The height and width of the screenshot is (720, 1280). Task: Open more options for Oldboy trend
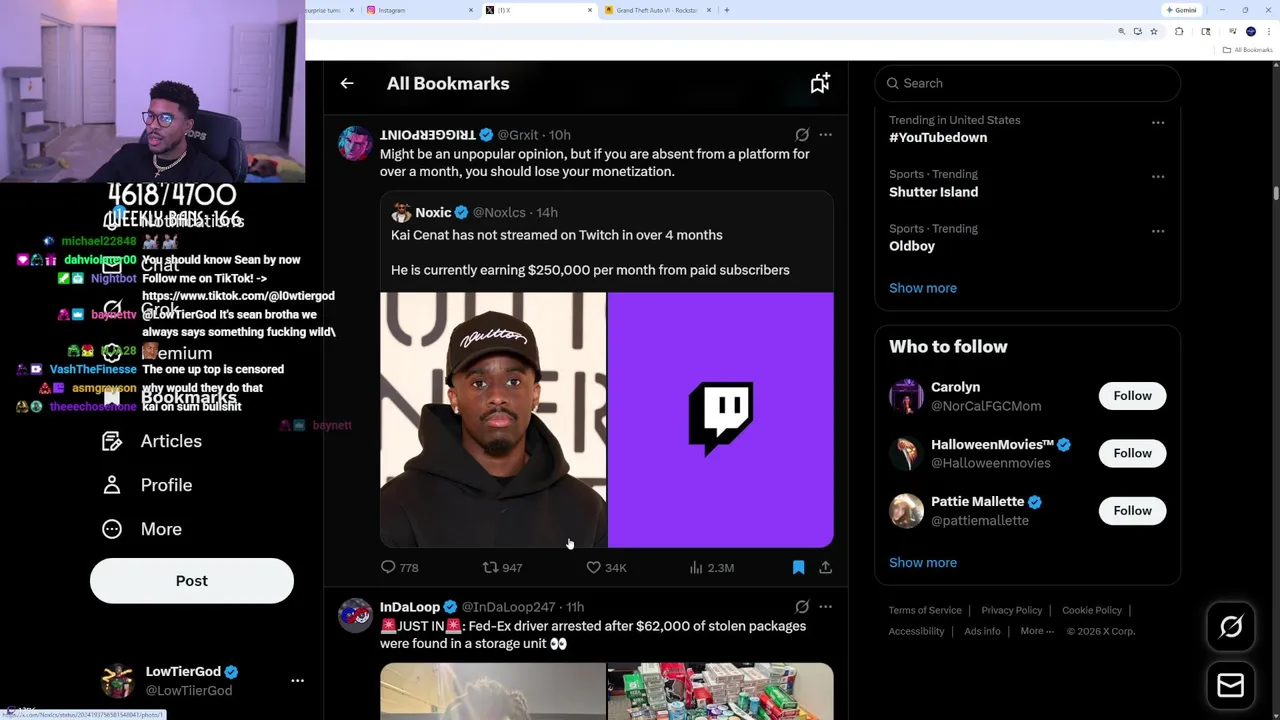(1158, 231)
